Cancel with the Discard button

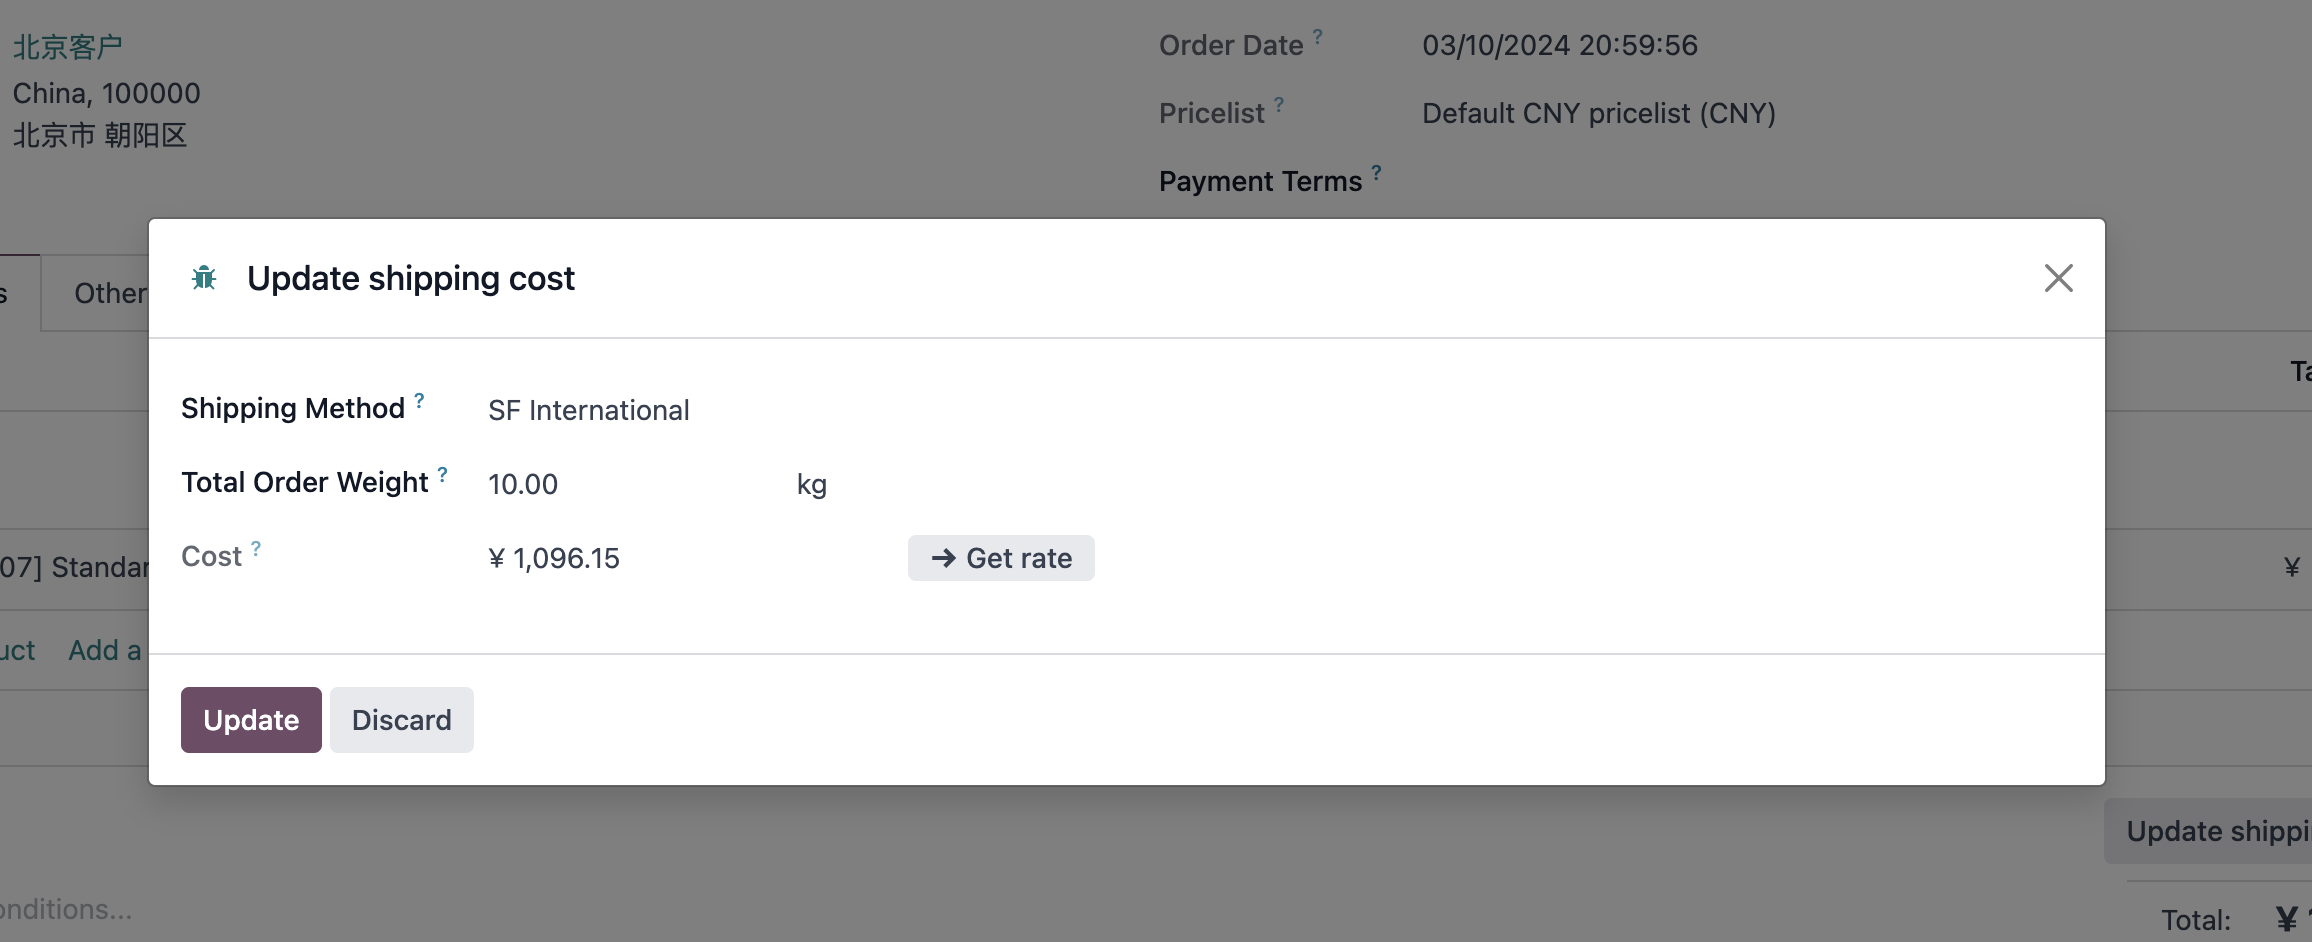pyautogui.click(x=402, y=720)
